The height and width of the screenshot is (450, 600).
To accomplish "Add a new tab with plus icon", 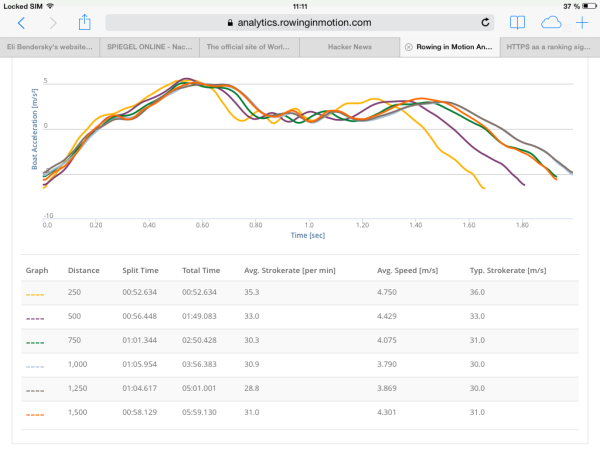I will (582, 23).
